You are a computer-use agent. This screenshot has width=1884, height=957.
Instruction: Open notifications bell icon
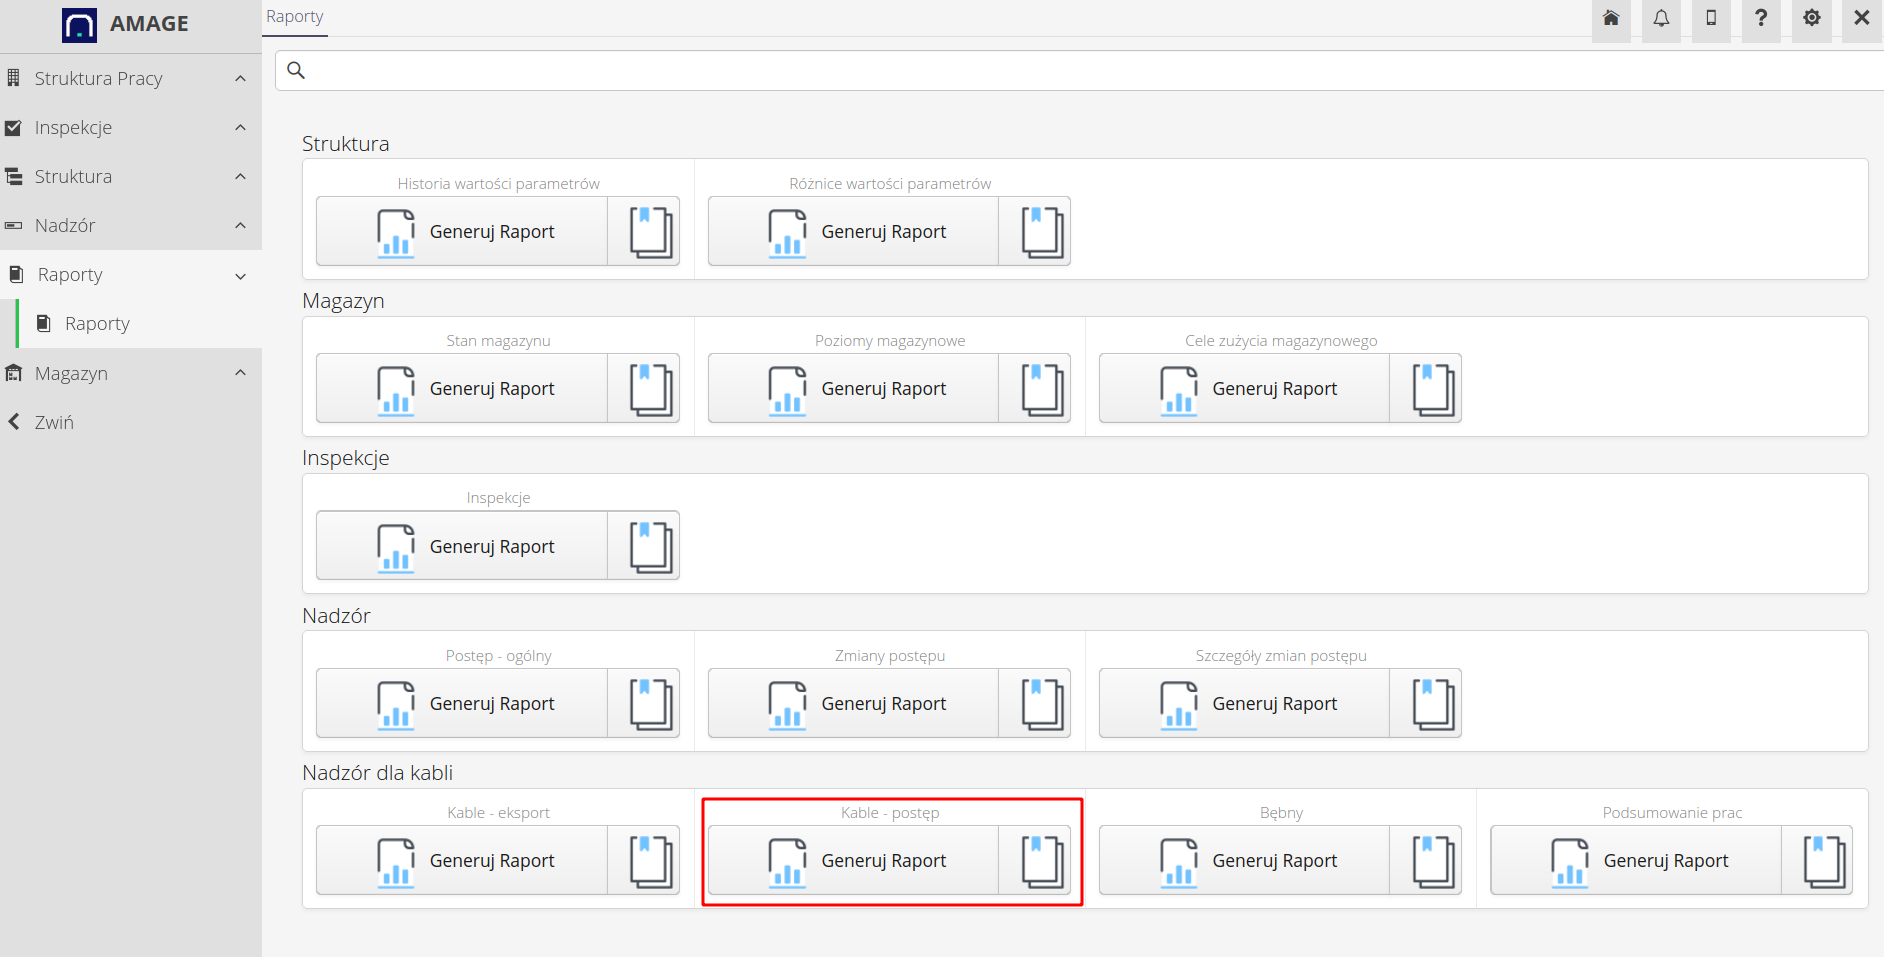click(x=1661, y=19)
